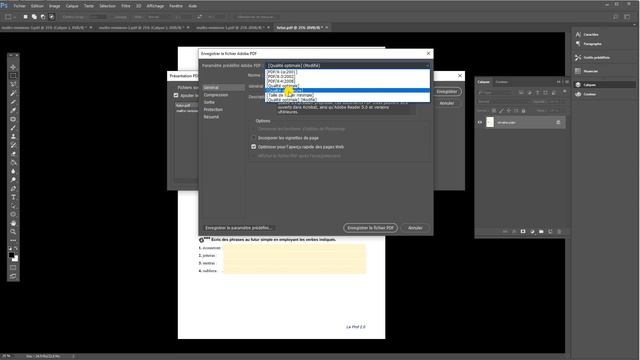640x360 pixels.
Task: Select the History Brush tool
Action: click(13, 145)
